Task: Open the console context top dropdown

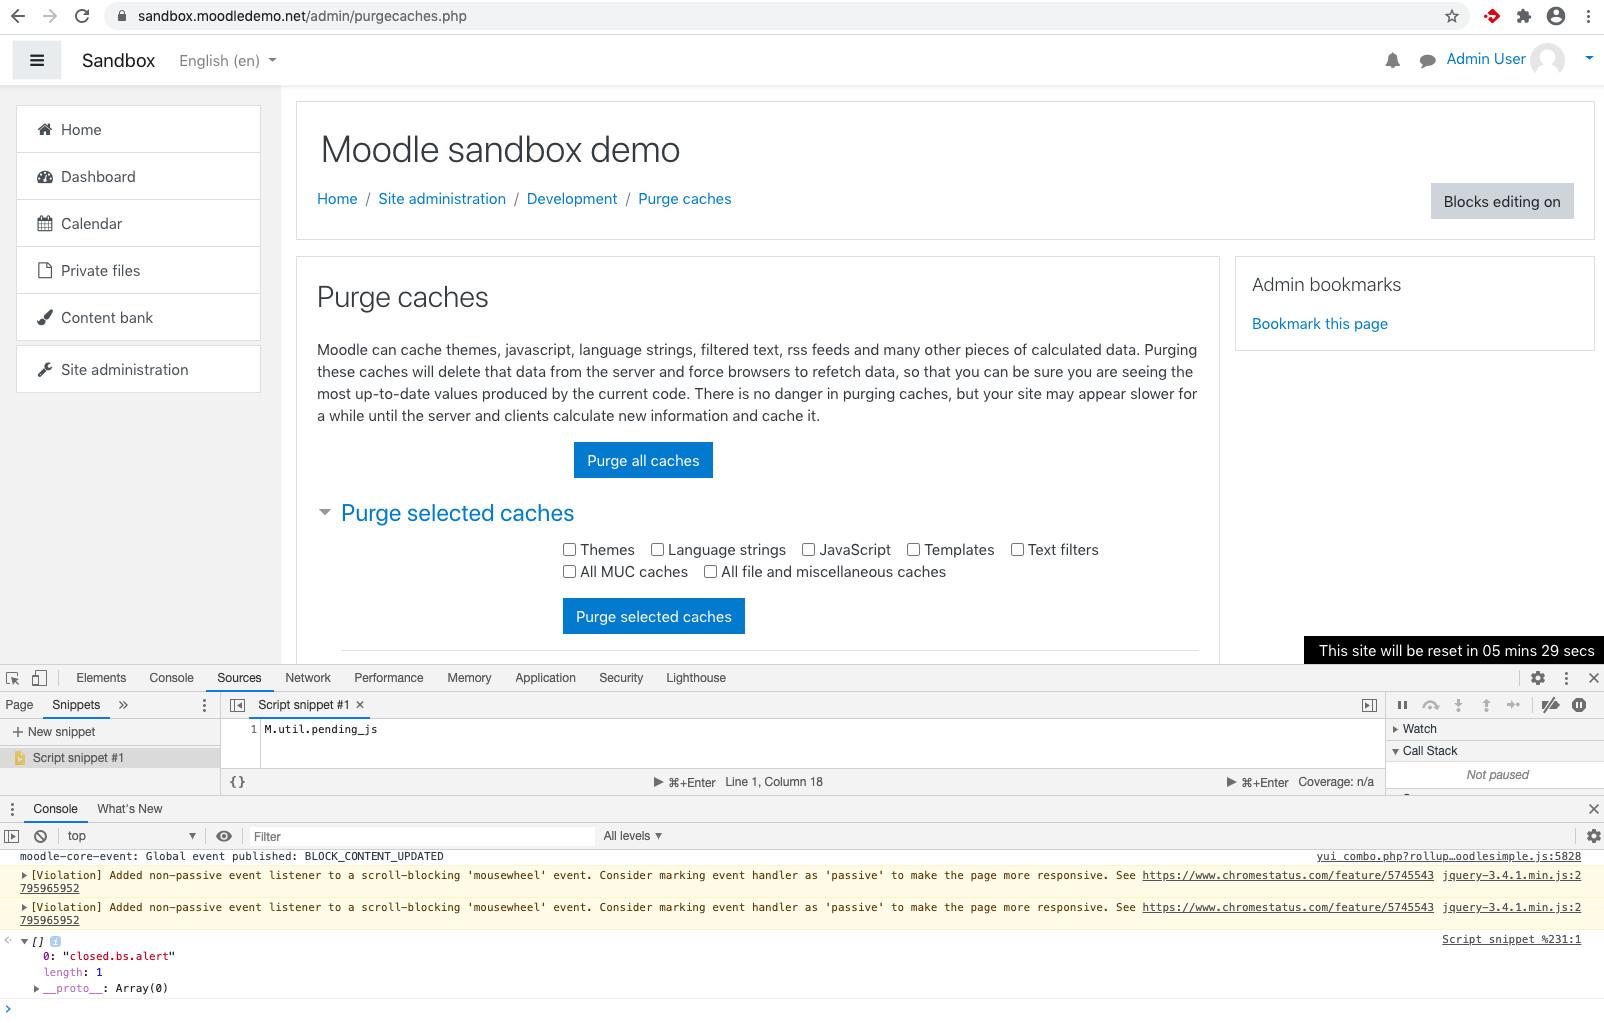Action: coord(131,836)
